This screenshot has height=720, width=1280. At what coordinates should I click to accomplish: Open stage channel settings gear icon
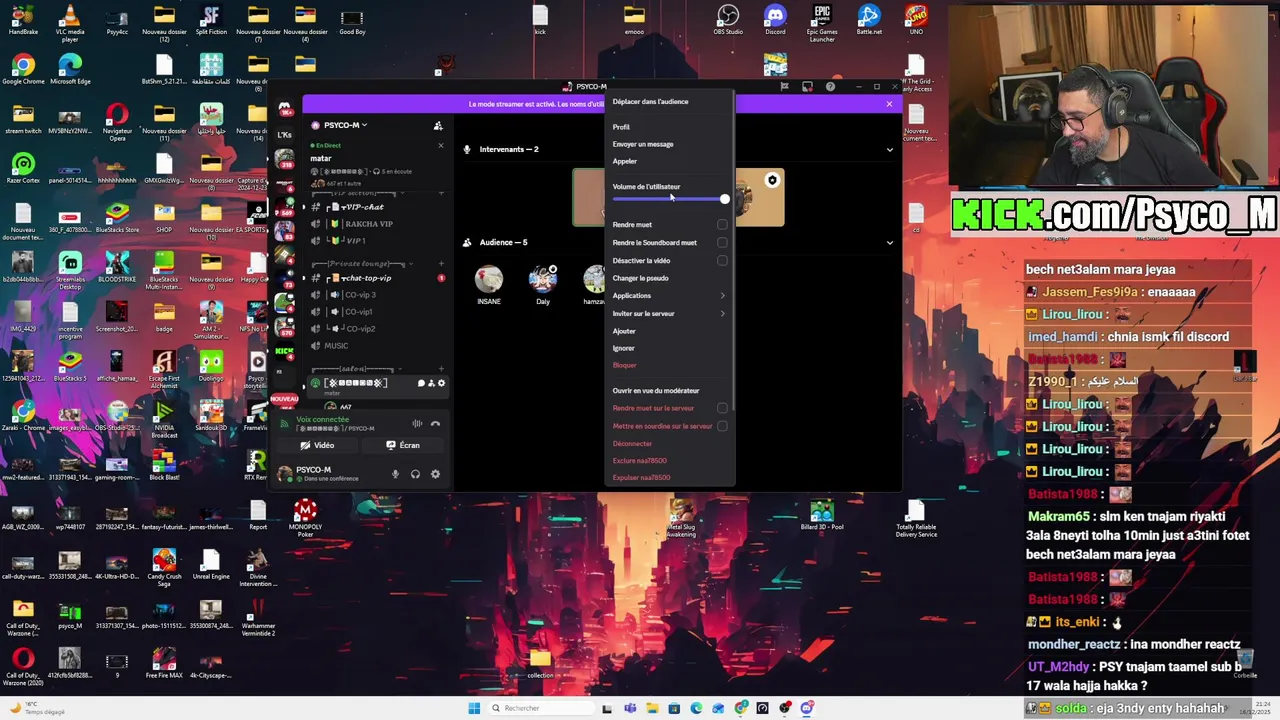[441, 383]
